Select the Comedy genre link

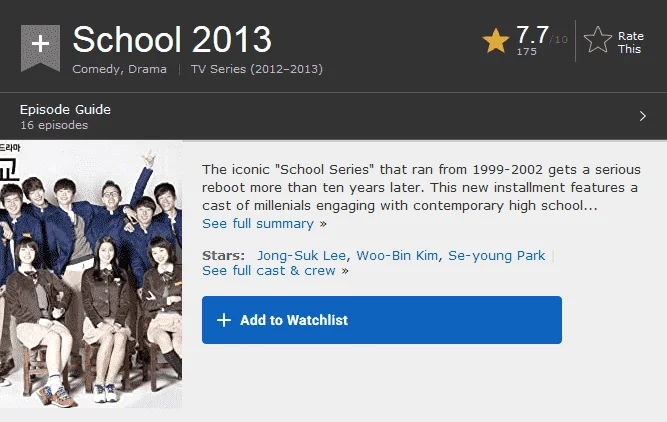(96, 69)
